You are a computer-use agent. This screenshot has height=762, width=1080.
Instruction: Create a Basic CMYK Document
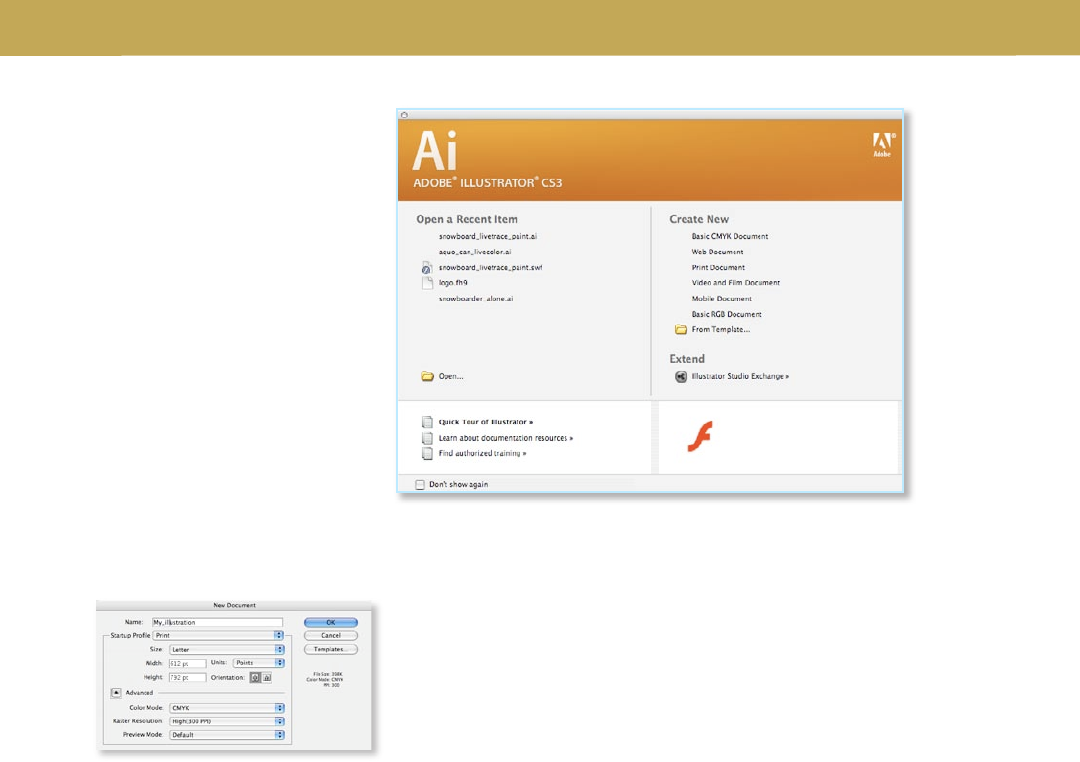click(729, 236)
